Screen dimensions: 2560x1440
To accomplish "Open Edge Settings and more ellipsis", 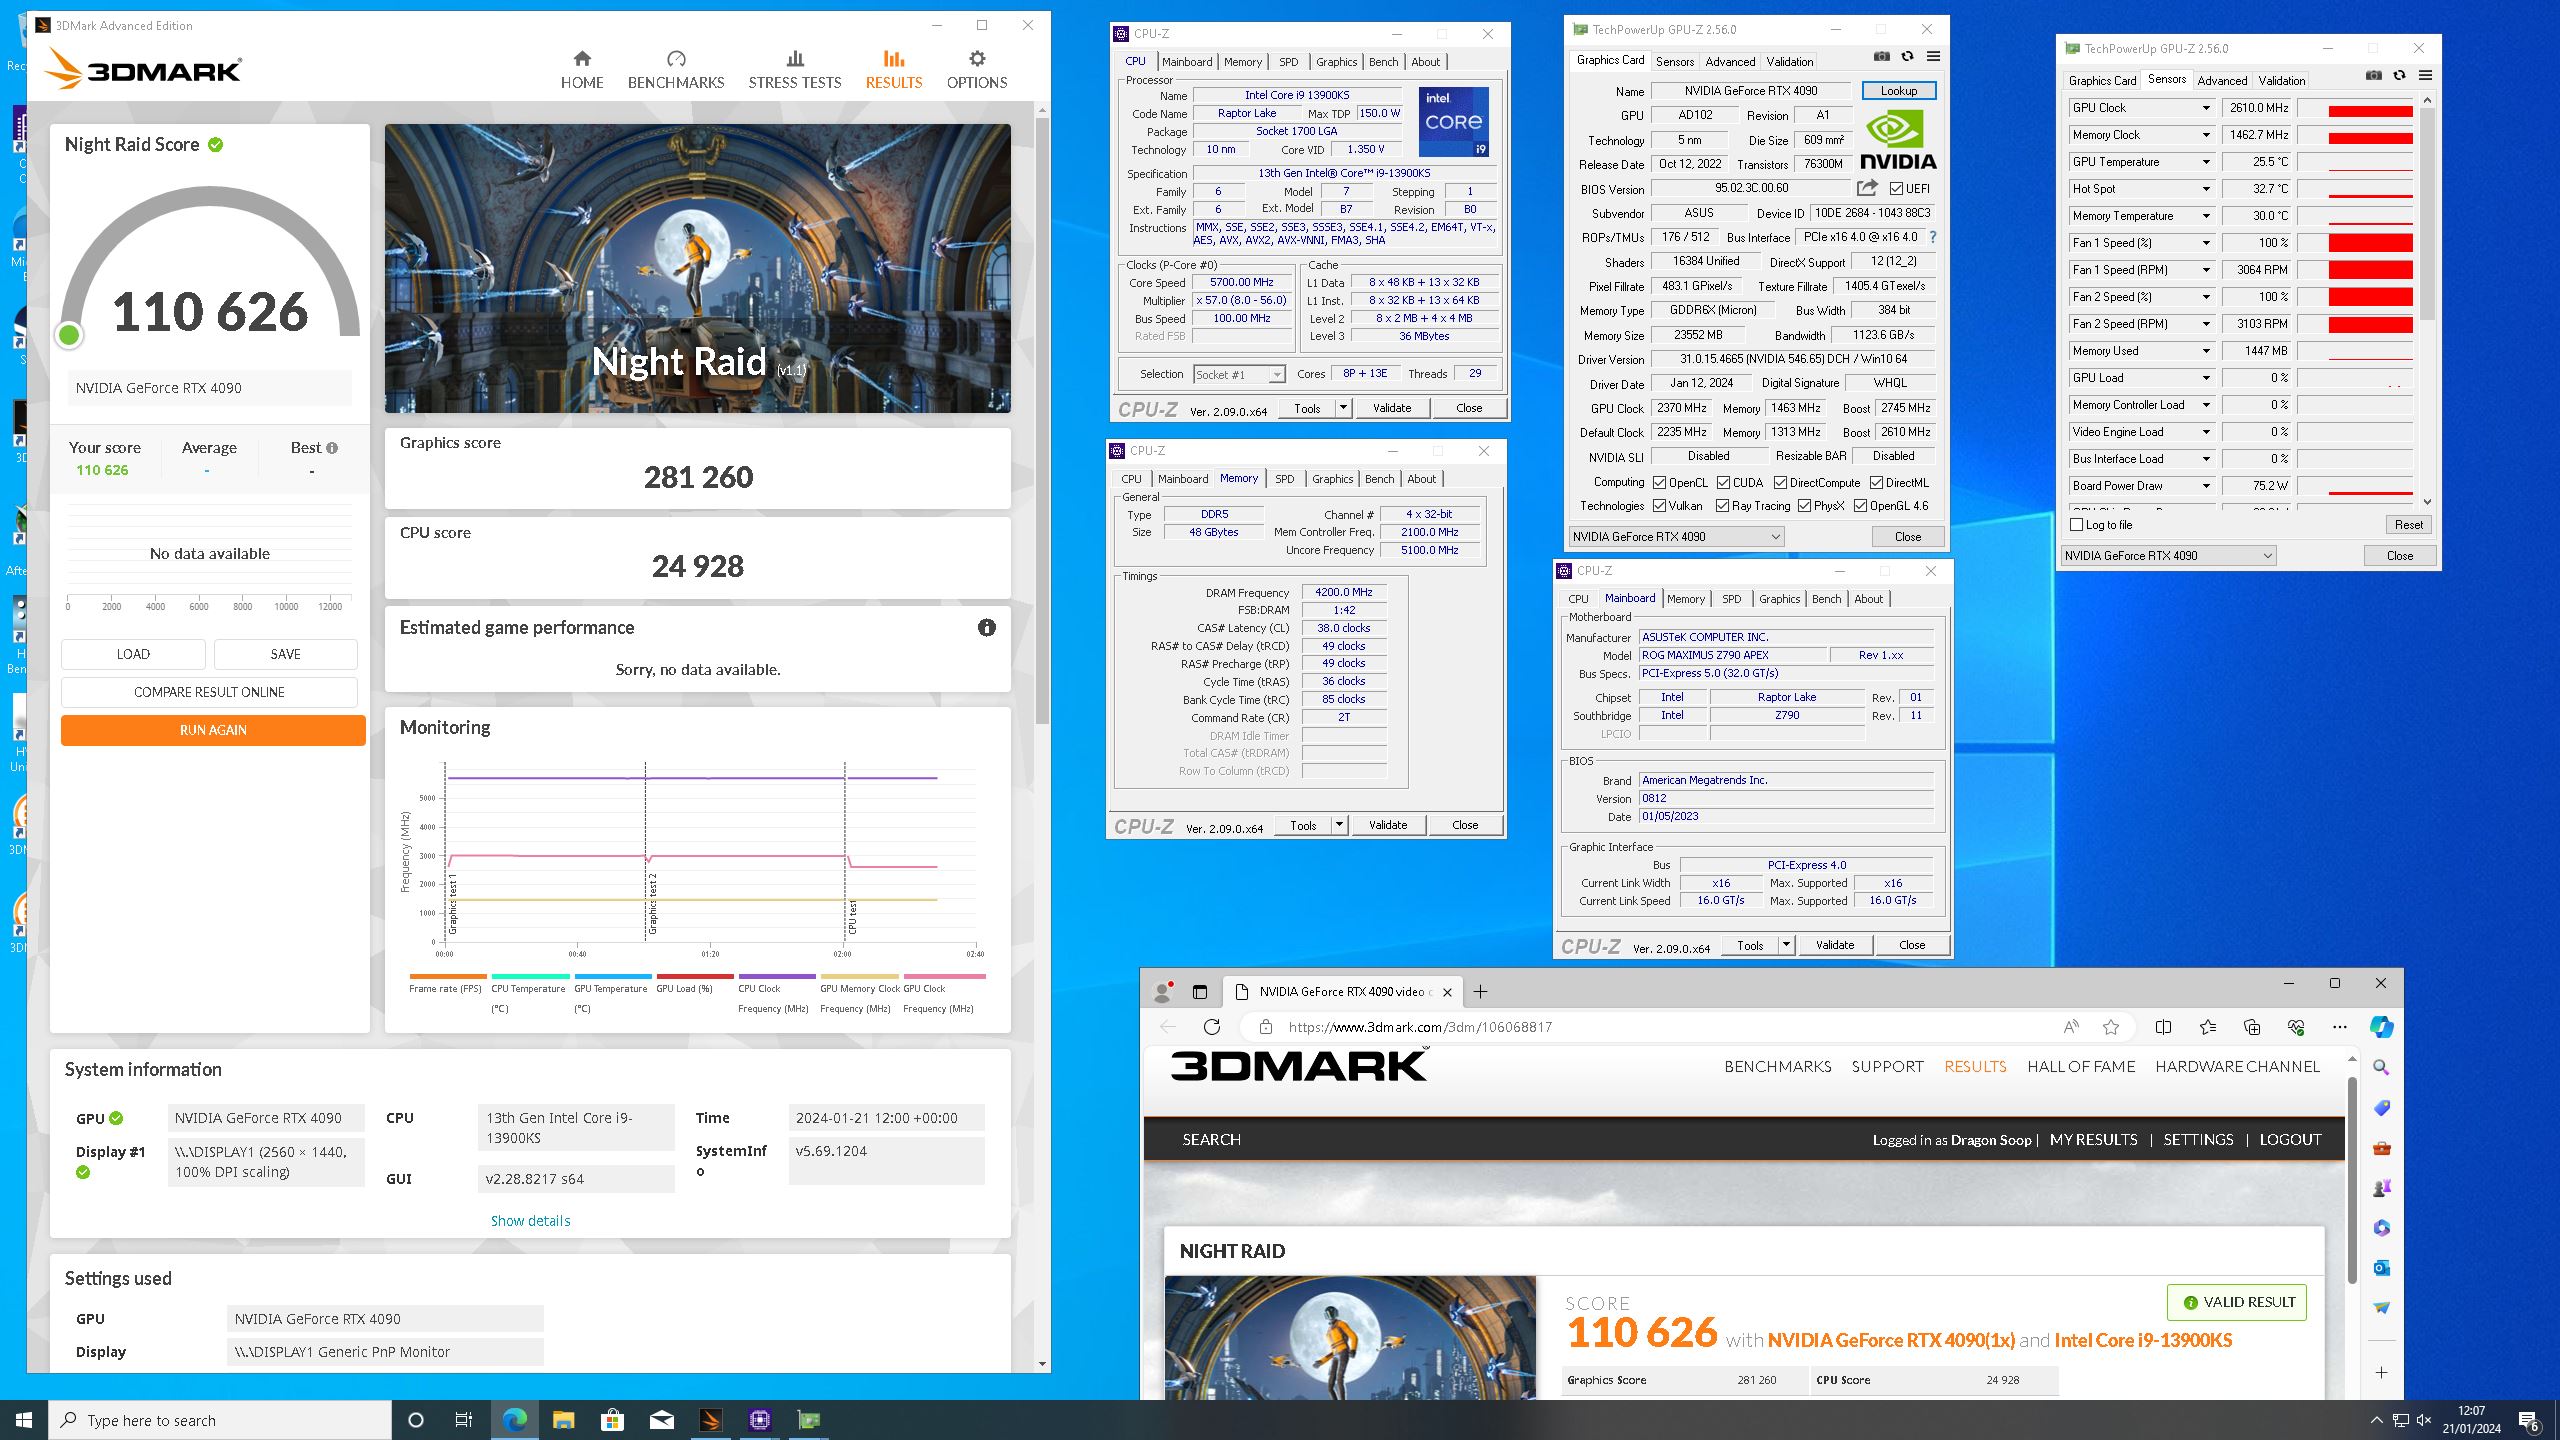I will [x=2339, y=1027].
